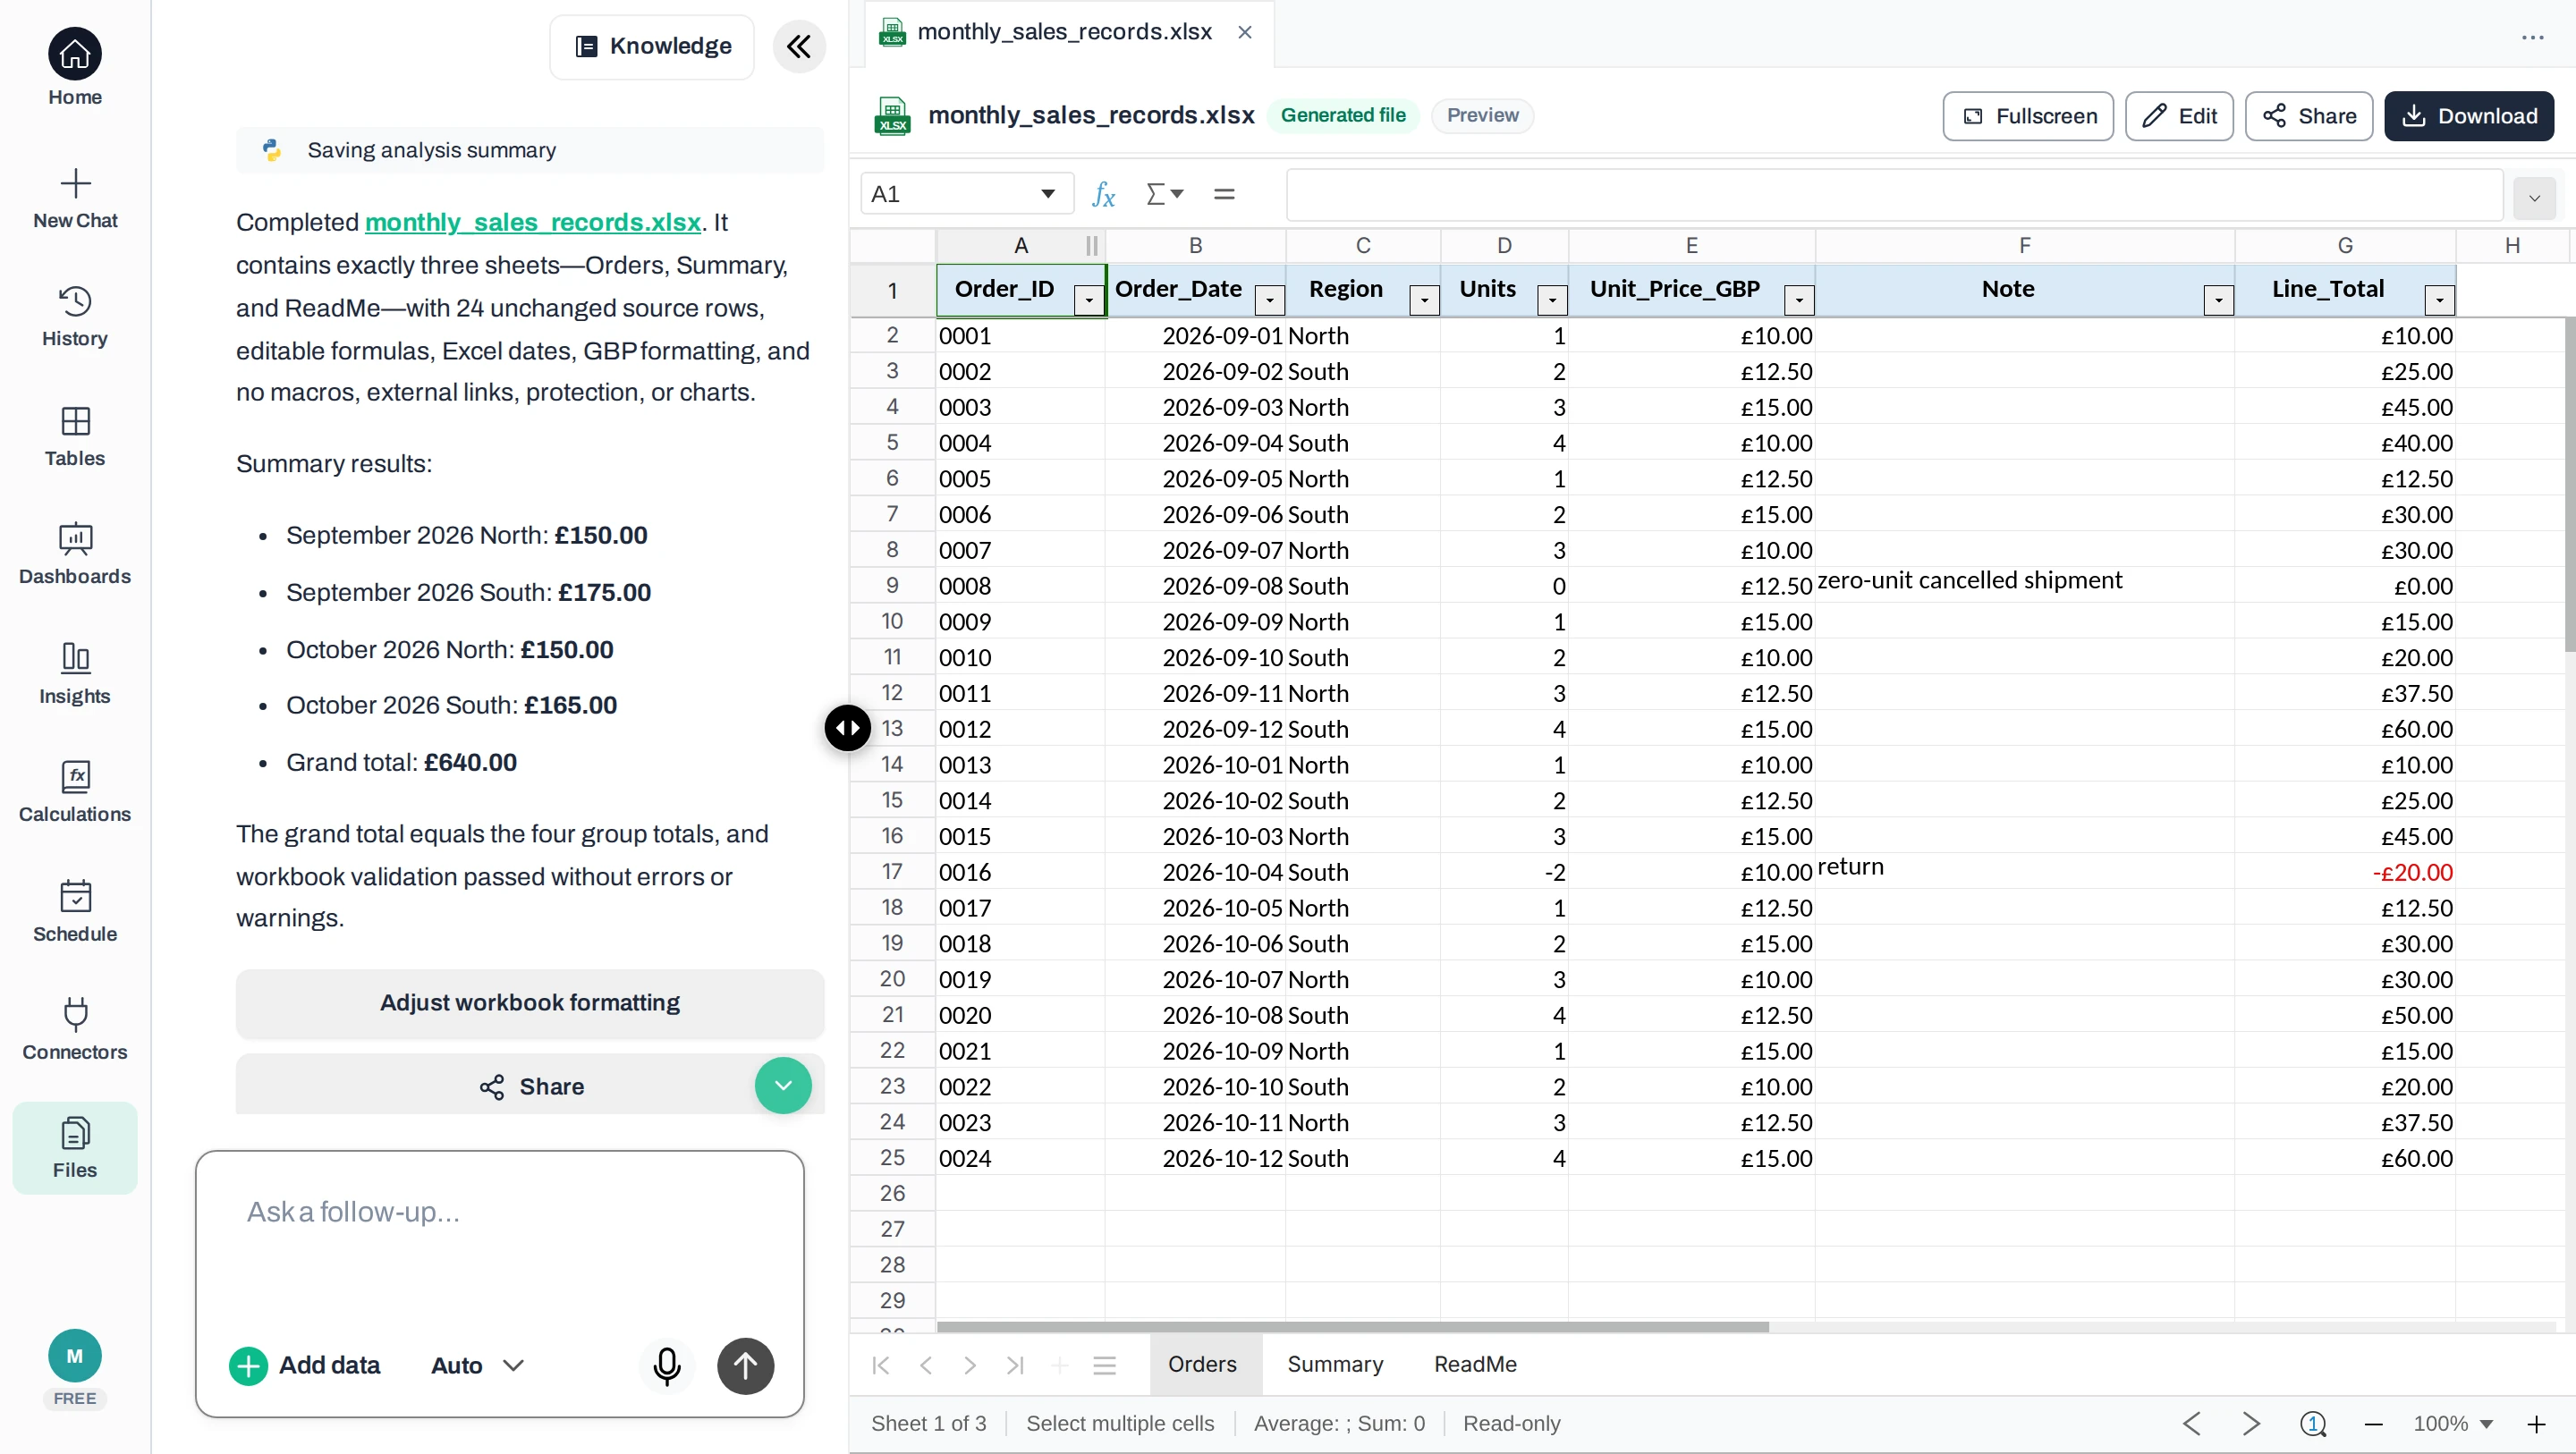Click the horizontal scrollbar of the spreadsheet
The width and height of the screenshot is (2576, 1454).
(1352, 1326)
